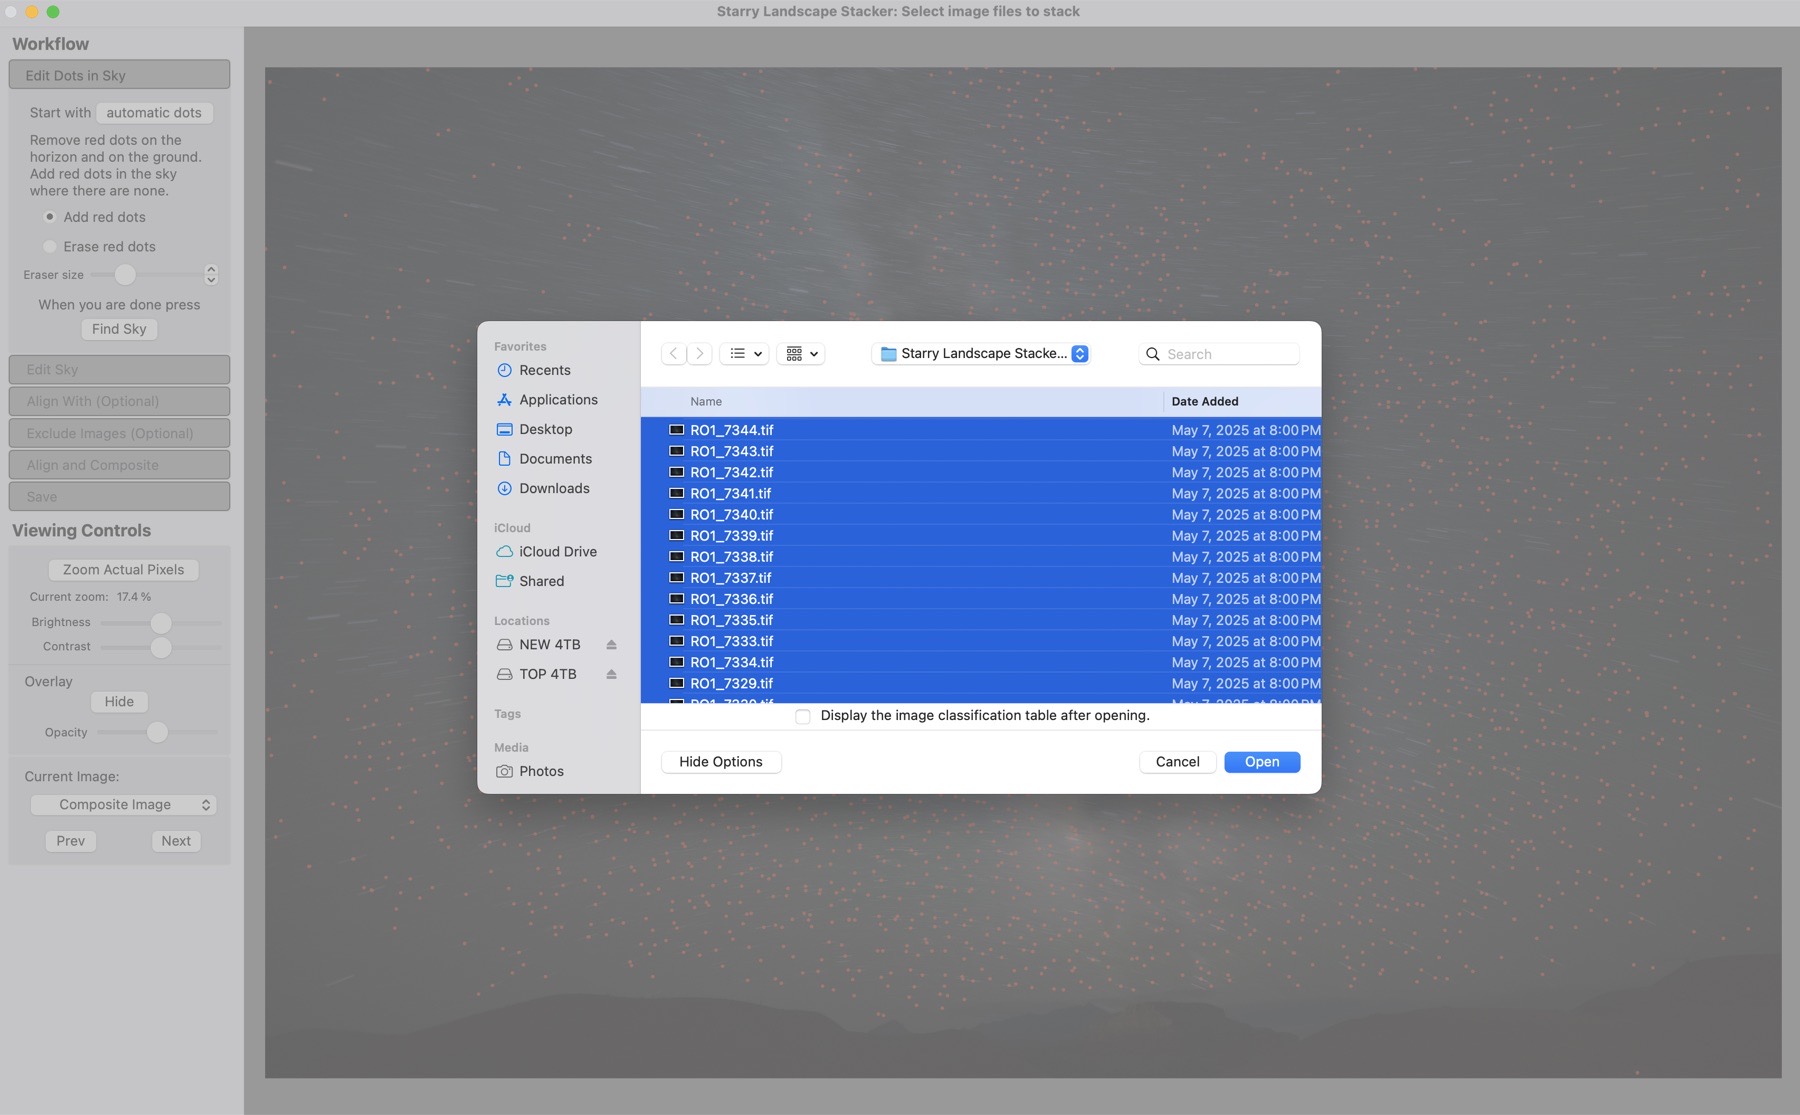Click the Find Sky button

pos(119,329)
